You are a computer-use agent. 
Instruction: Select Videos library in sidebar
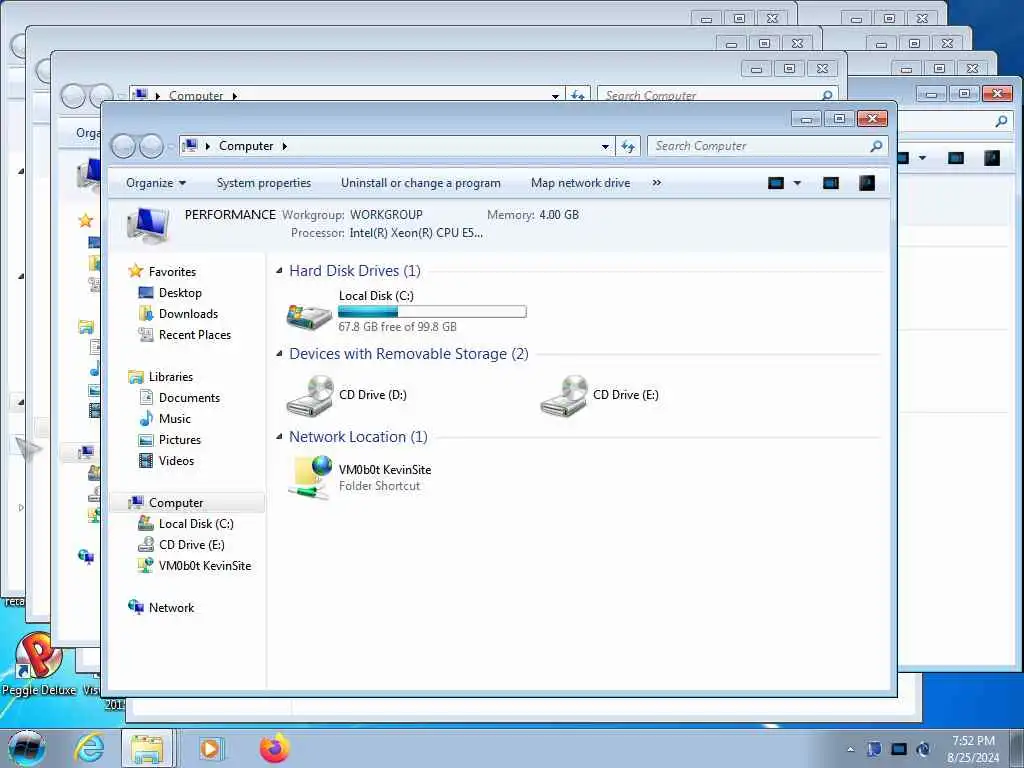(176, 460)
